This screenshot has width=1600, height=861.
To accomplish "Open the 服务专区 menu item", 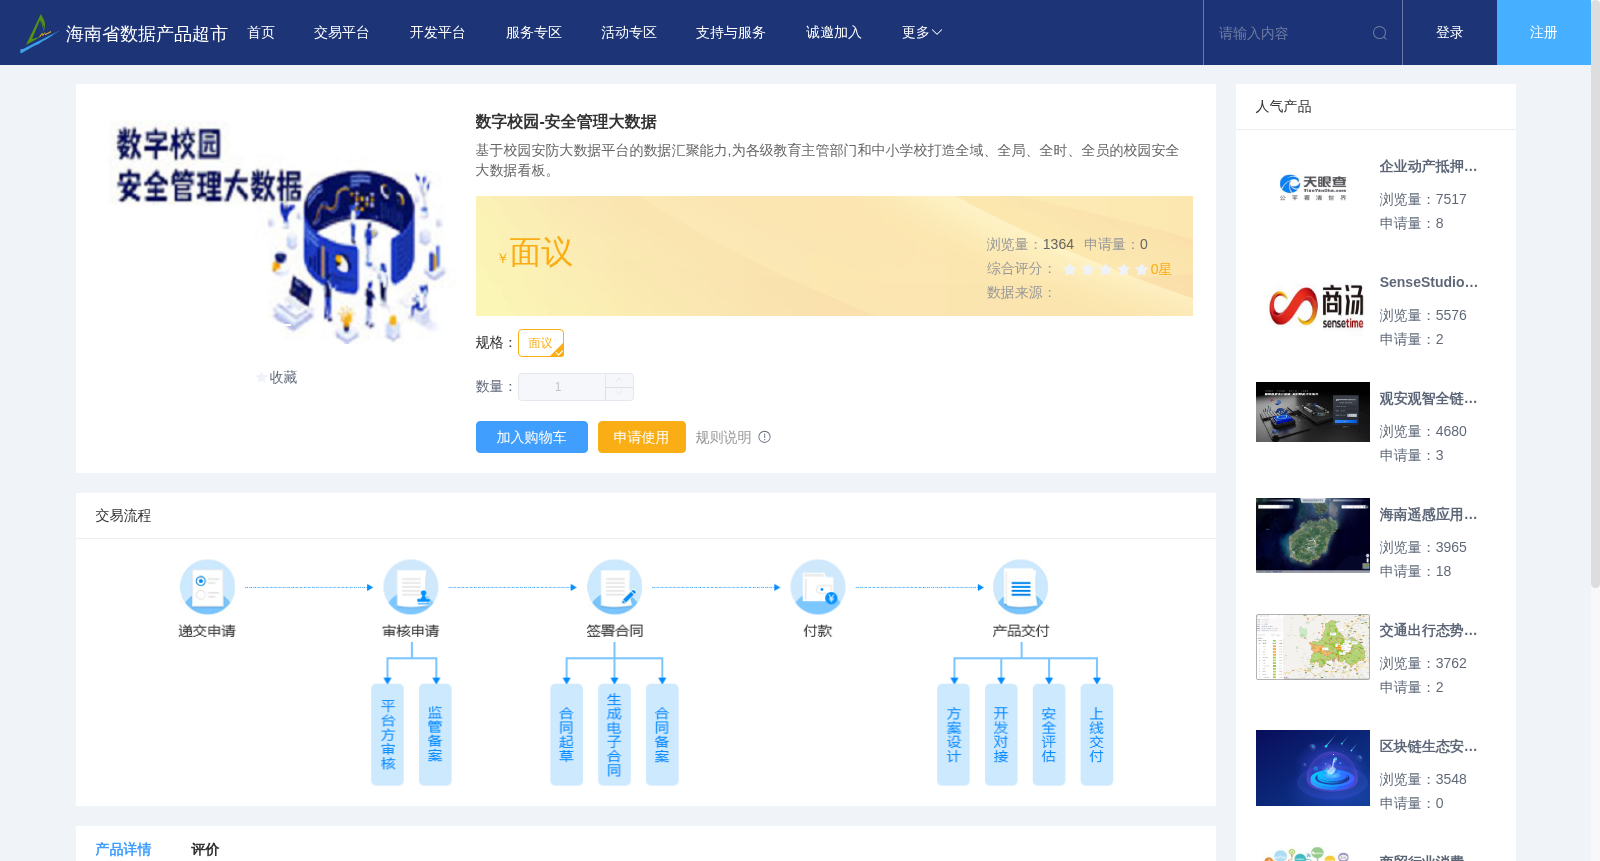I will click(533, 33).
